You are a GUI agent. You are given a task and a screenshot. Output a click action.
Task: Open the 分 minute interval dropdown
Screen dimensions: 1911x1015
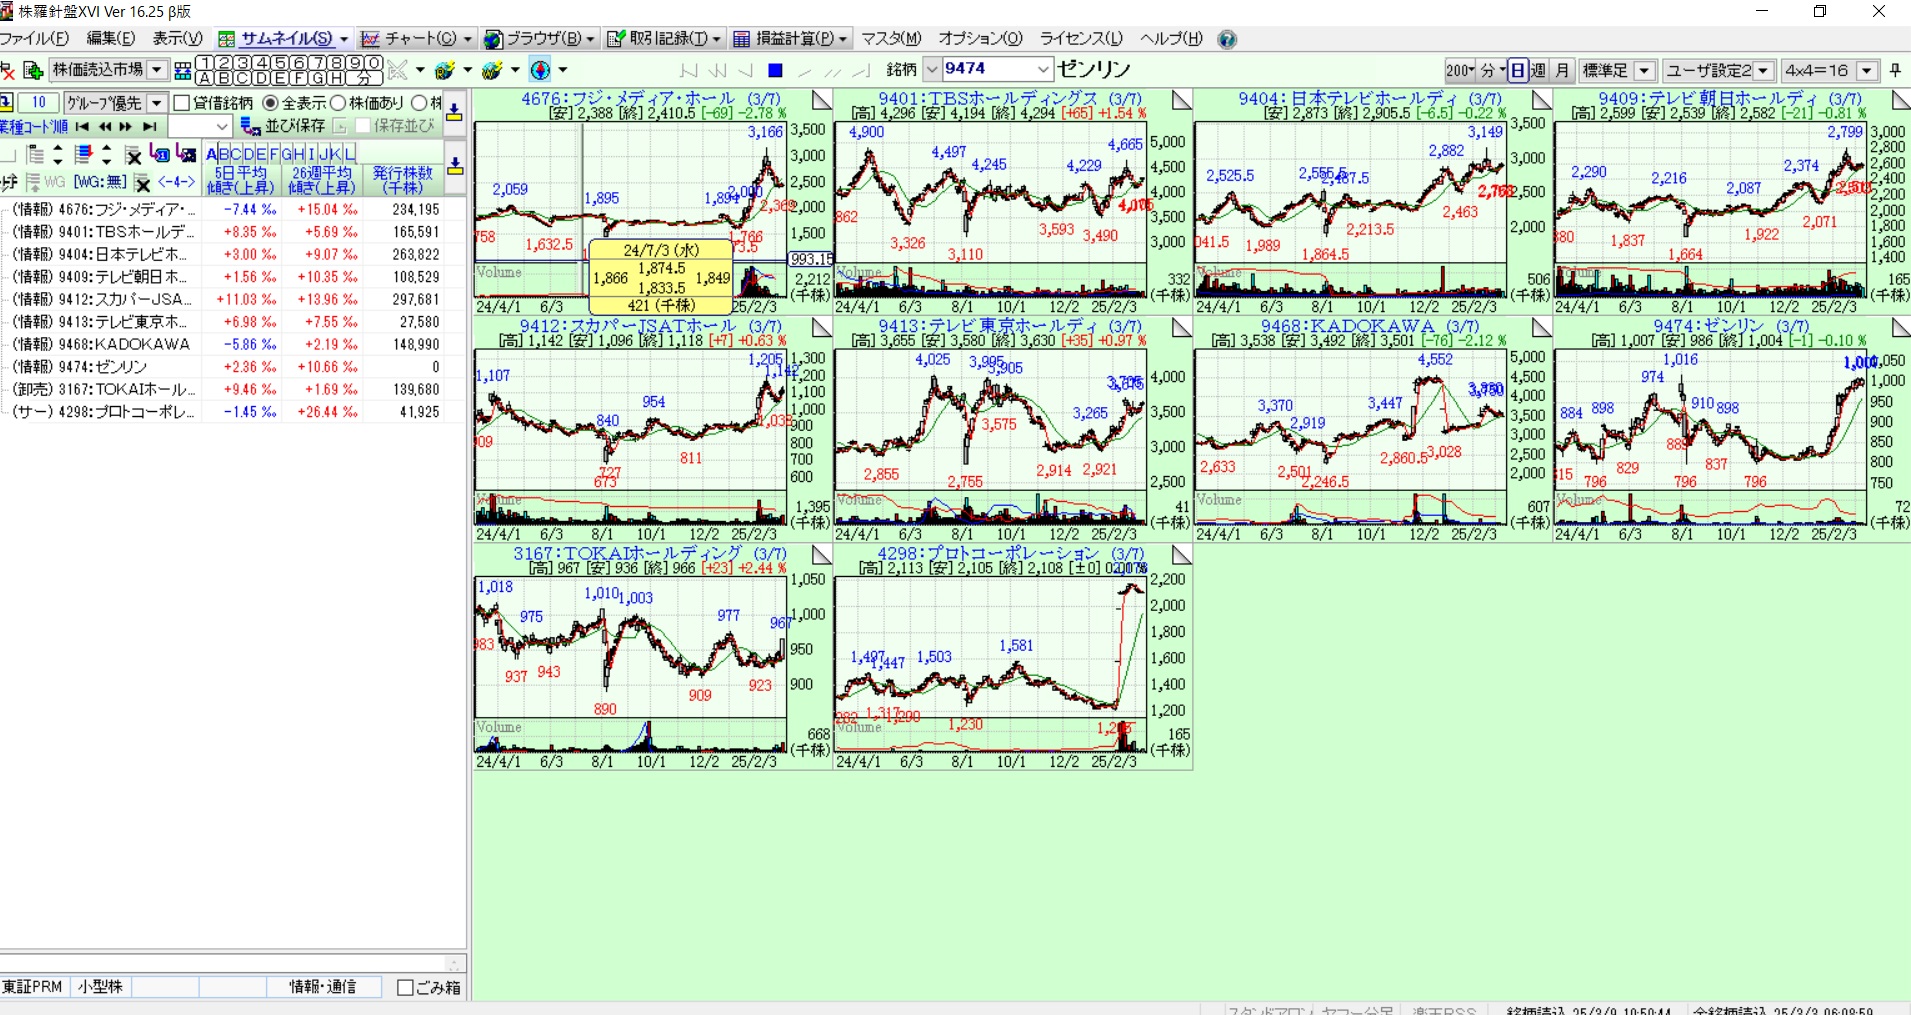(x=1493, y=70)
